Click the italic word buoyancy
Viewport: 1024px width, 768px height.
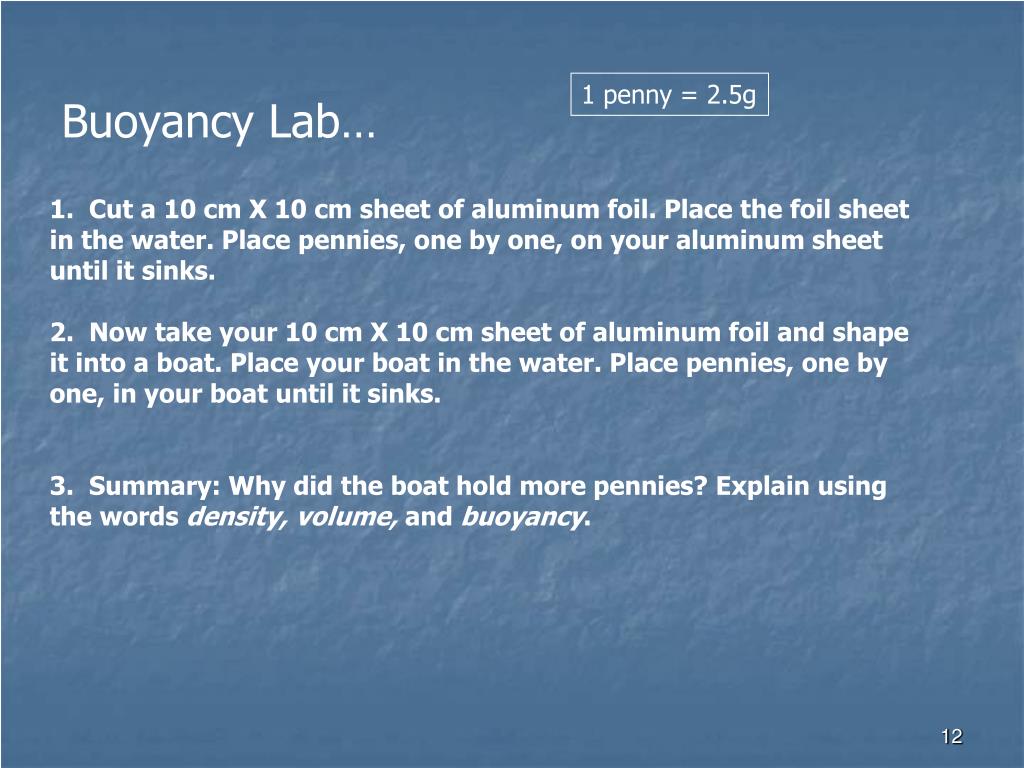pyautogui.click(x=523, y=517)
